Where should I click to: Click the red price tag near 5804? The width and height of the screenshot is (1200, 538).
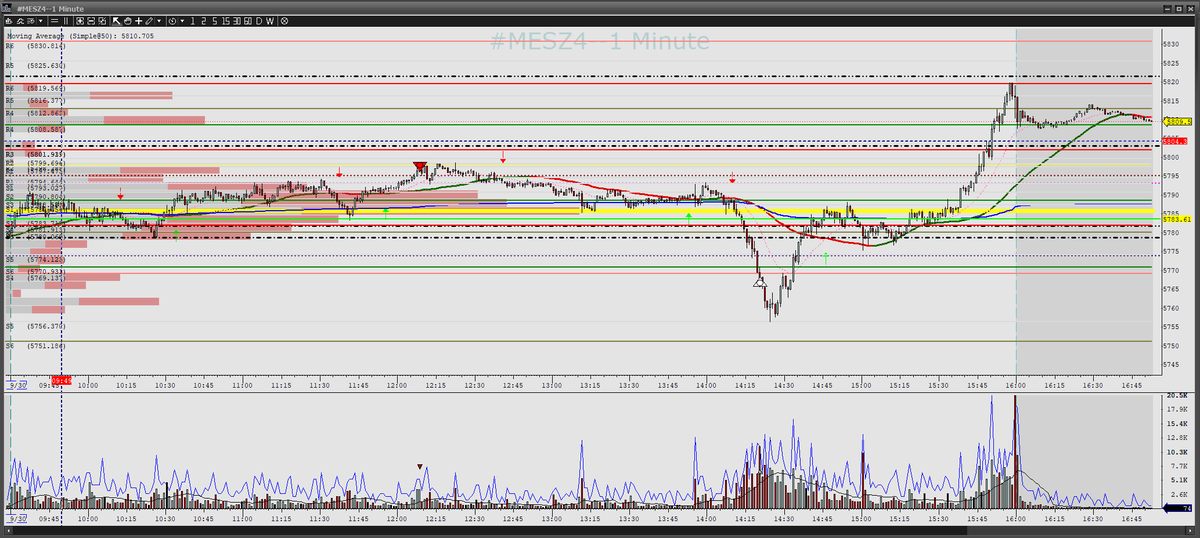click(x=1175, y=141)
